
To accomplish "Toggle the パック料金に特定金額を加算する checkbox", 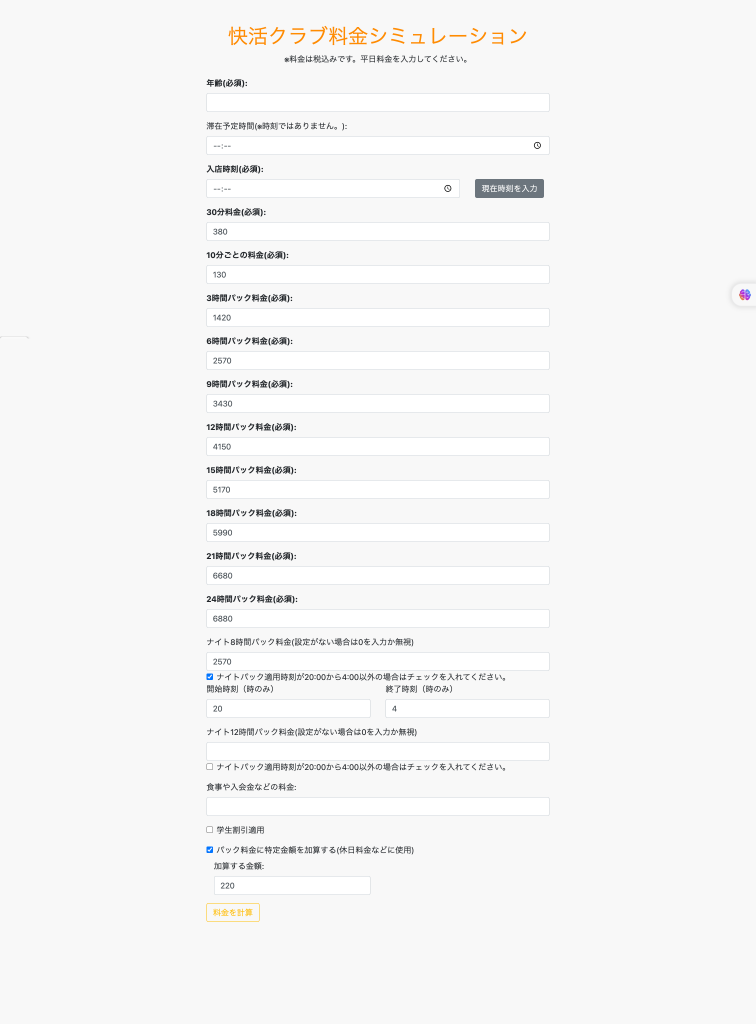I will click(210, 850).
